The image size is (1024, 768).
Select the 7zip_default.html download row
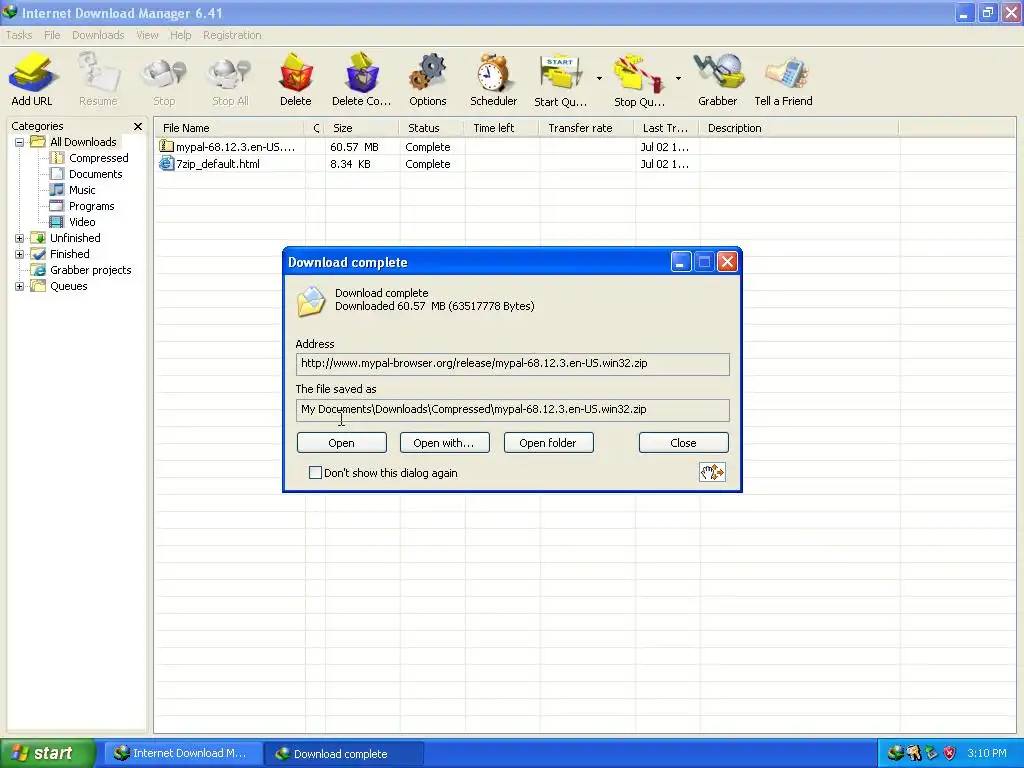585,164
